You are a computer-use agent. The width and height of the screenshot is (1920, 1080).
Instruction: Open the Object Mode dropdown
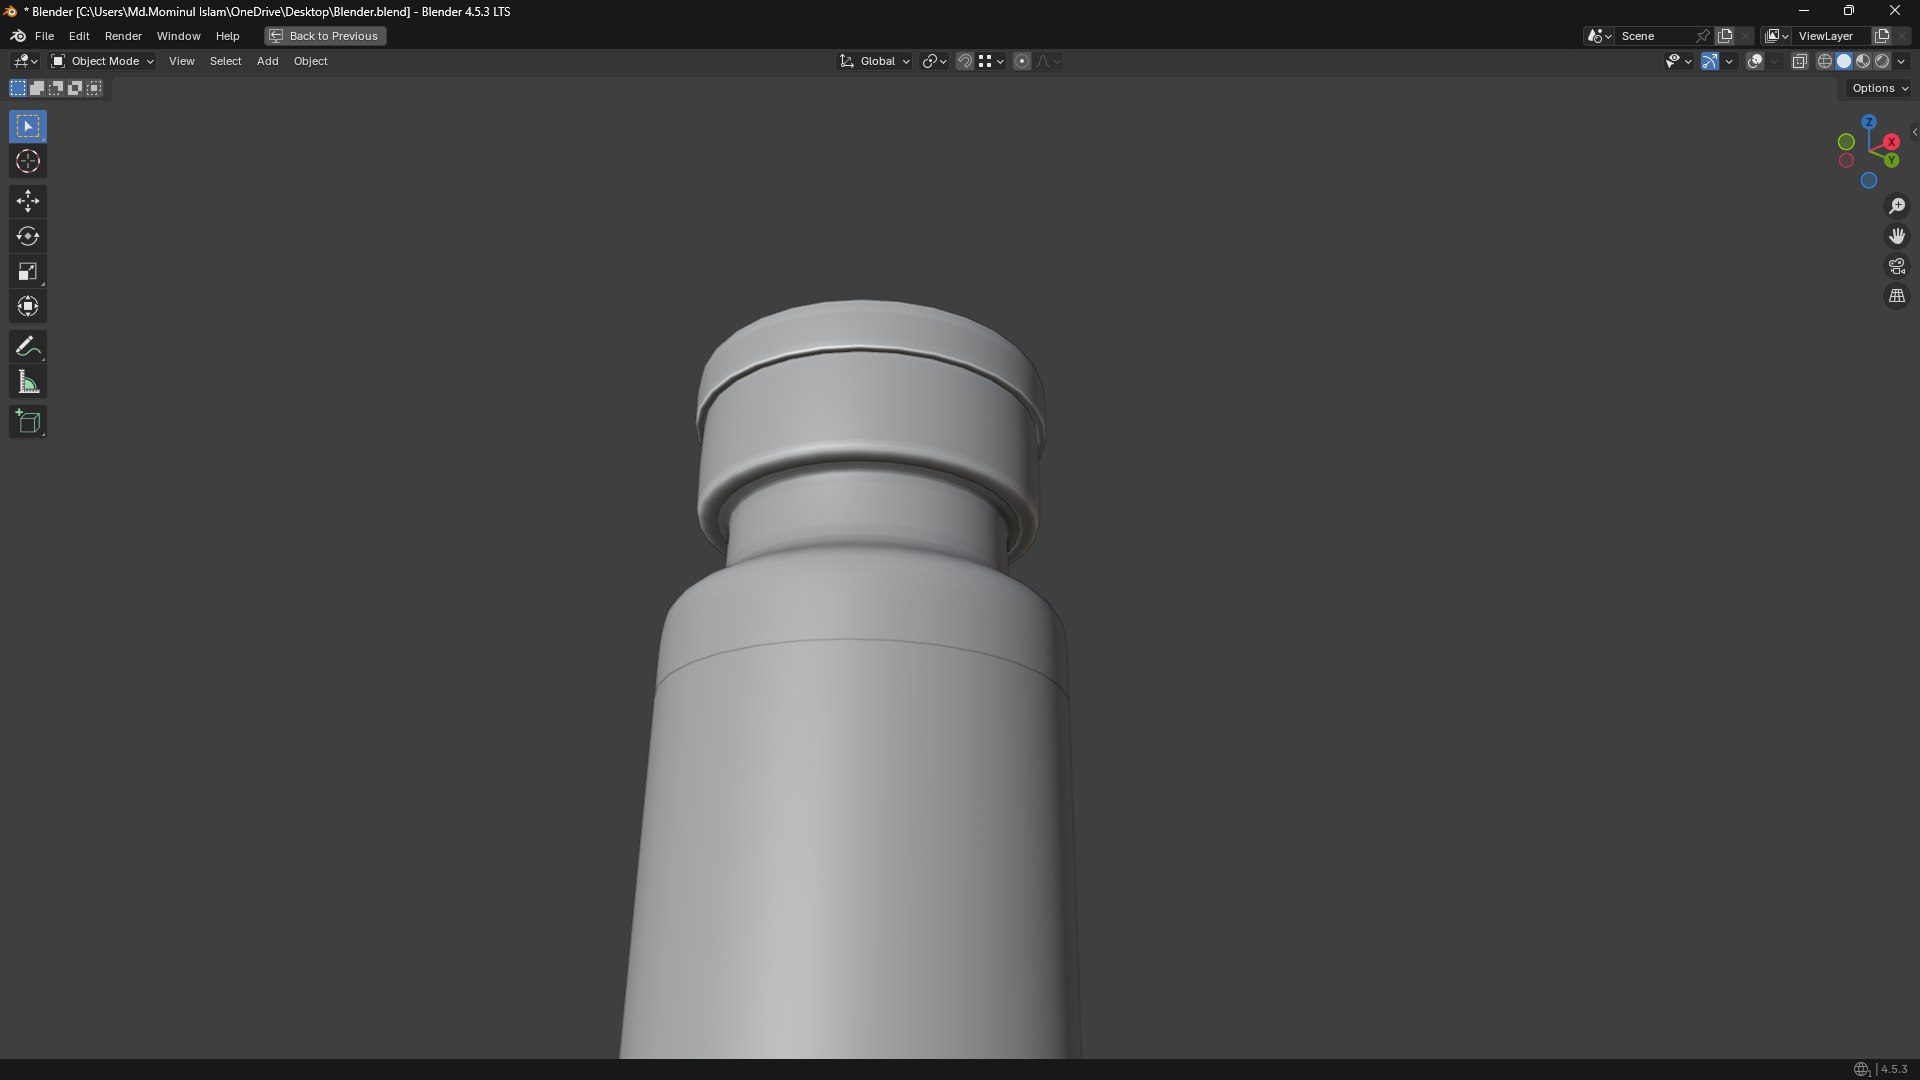point(102,62)
